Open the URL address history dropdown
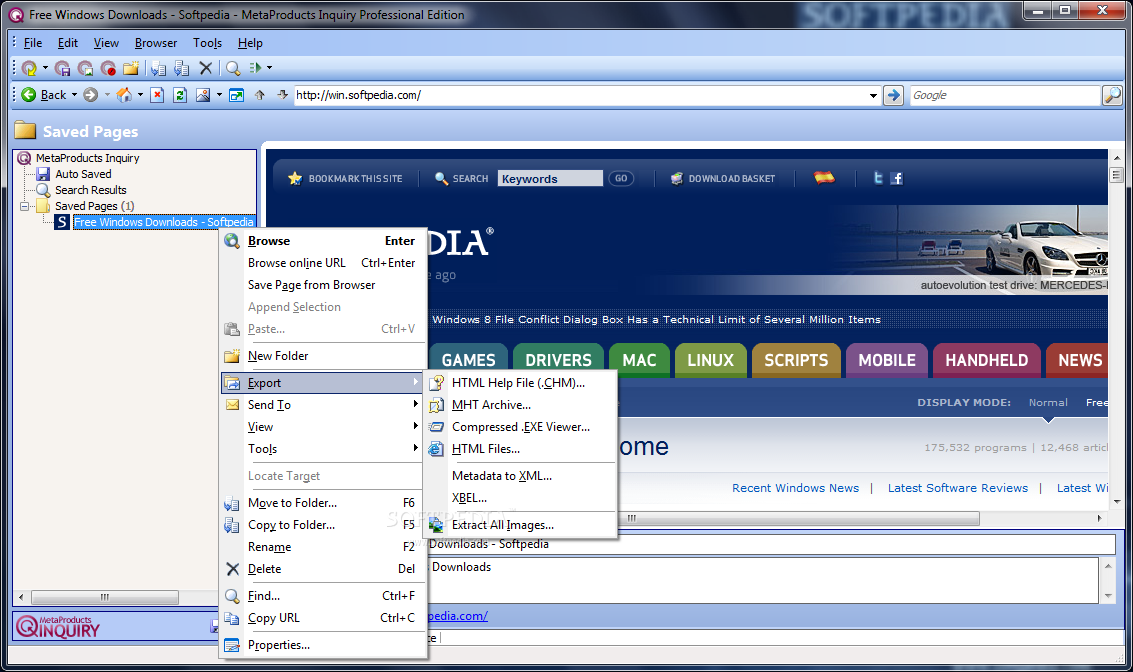 point(873,95)
